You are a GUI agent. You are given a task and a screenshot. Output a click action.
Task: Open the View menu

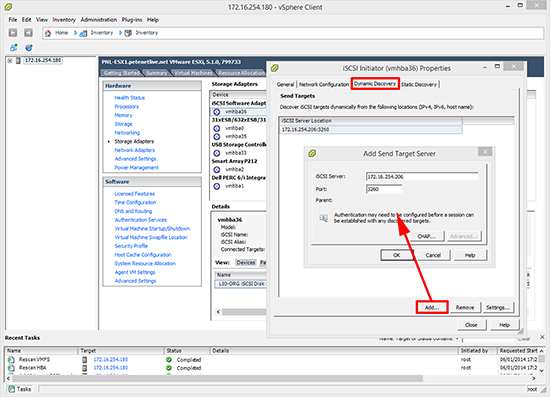click(42, 20)
